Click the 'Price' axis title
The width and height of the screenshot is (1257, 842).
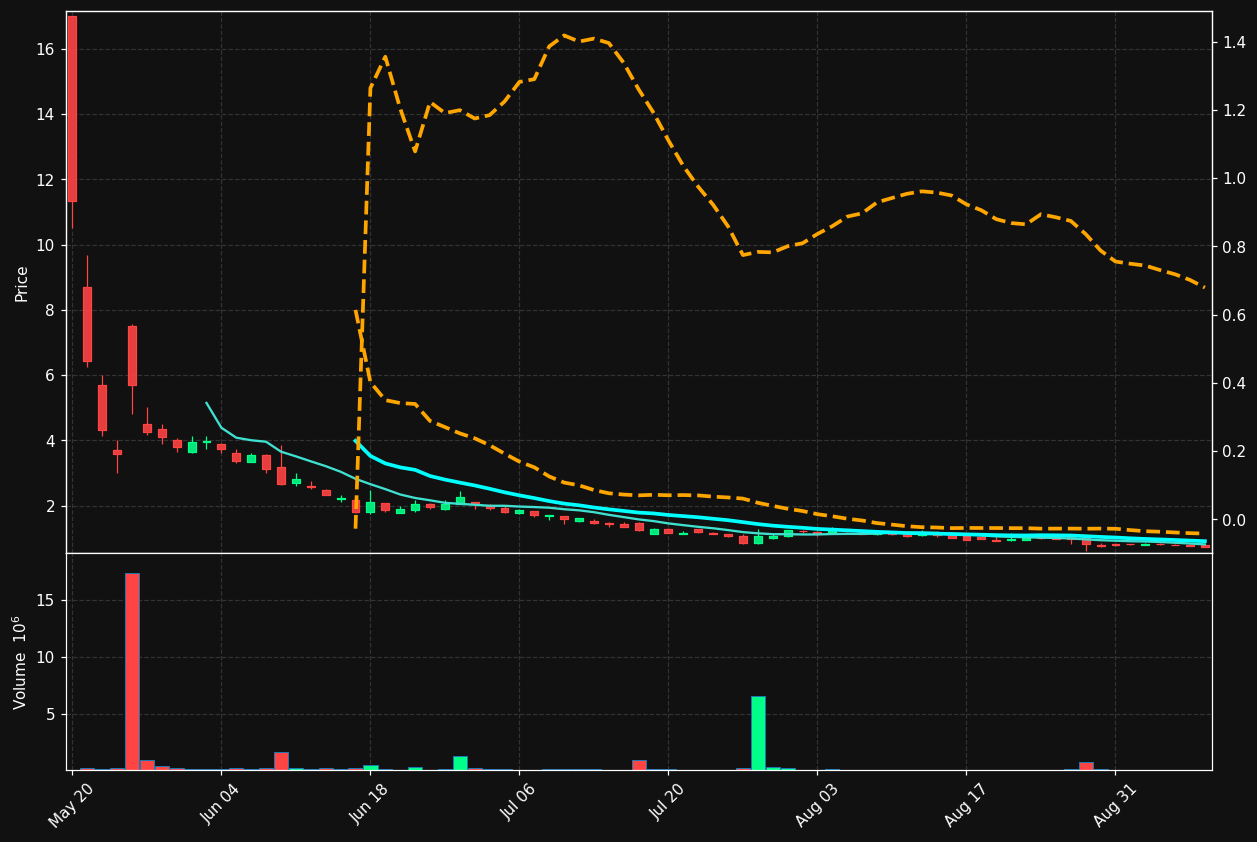(x=22, y=283)
